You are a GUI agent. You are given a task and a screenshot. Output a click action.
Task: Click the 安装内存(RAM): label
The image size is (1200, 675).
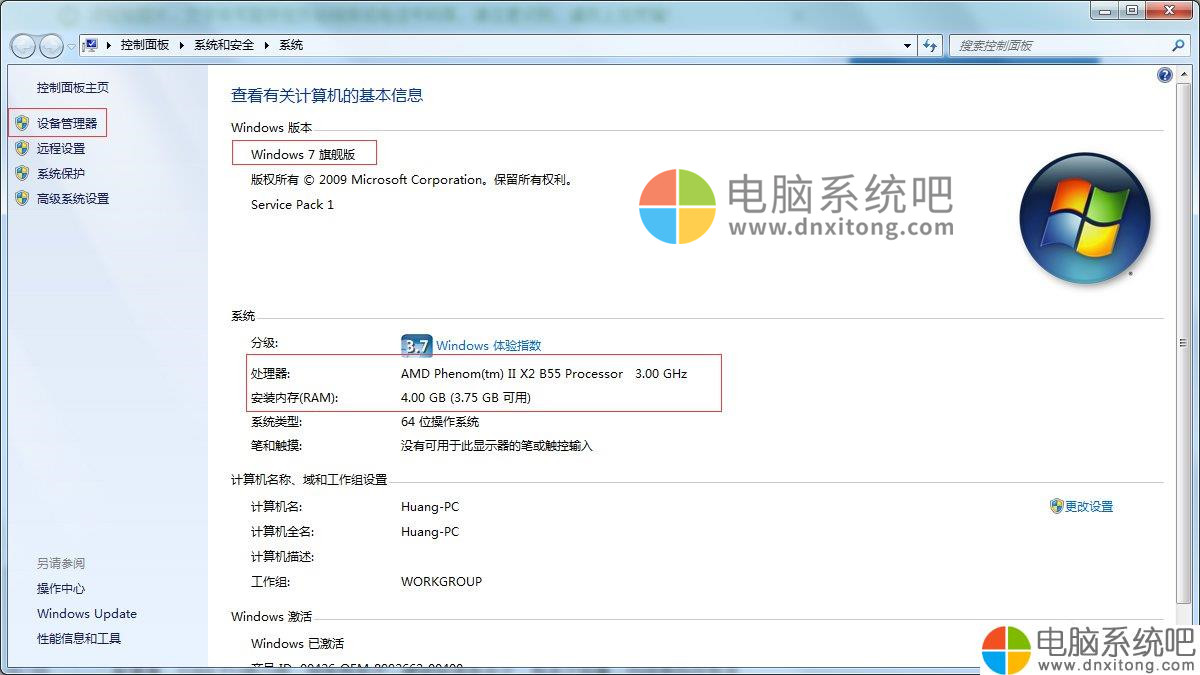294,397
